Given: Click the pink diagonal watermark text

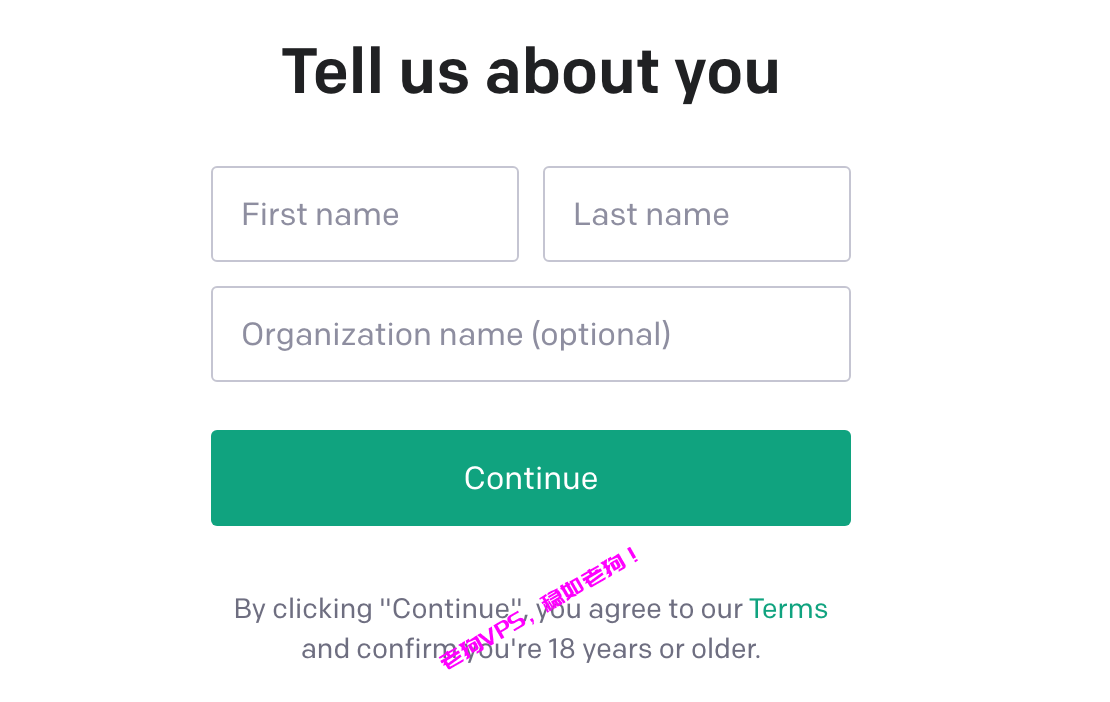Looking at the screenshot, I should tap(539, 609).
